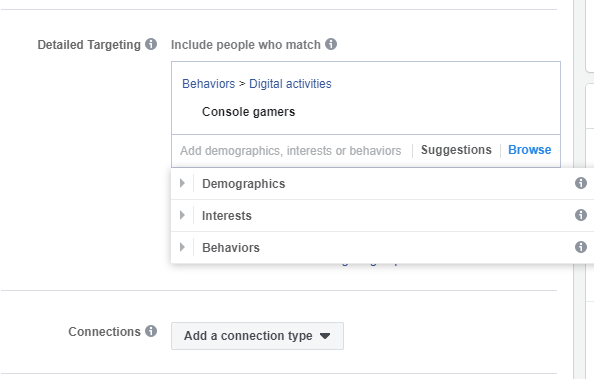Viewport: 594px width, 379px height.
Task: Open the Behaviors row info icon
Action: point(581,247)
